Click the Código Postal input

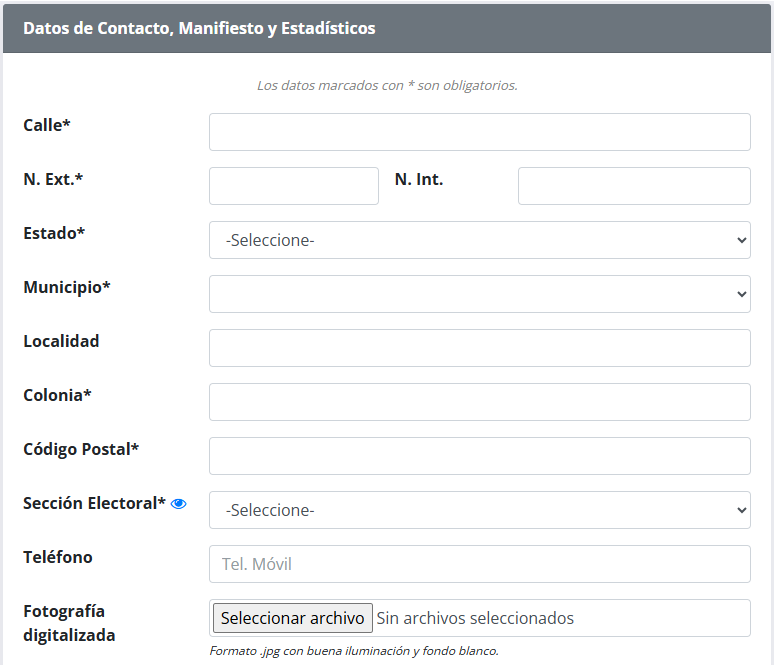pos(480,456)
